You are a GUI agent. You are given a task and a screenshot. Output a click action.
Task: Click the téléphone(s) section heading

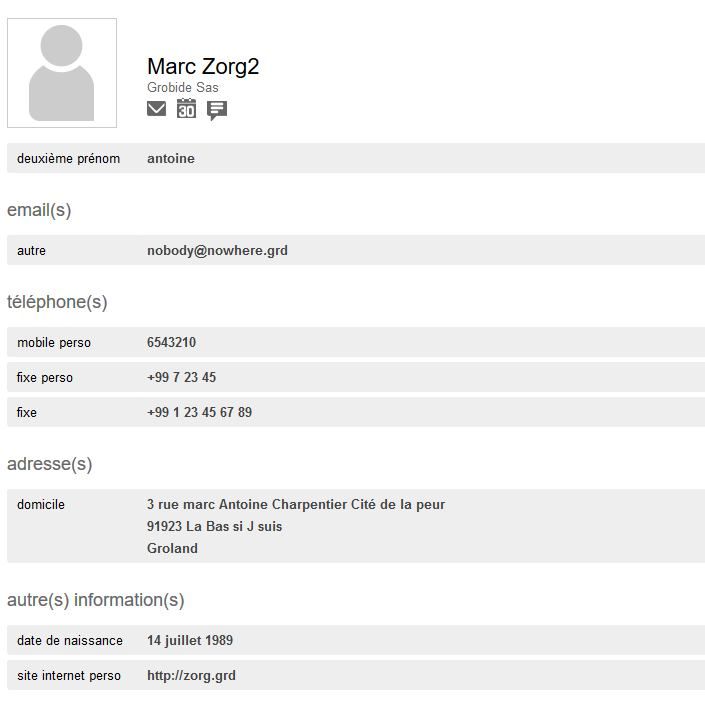point(57,302)
